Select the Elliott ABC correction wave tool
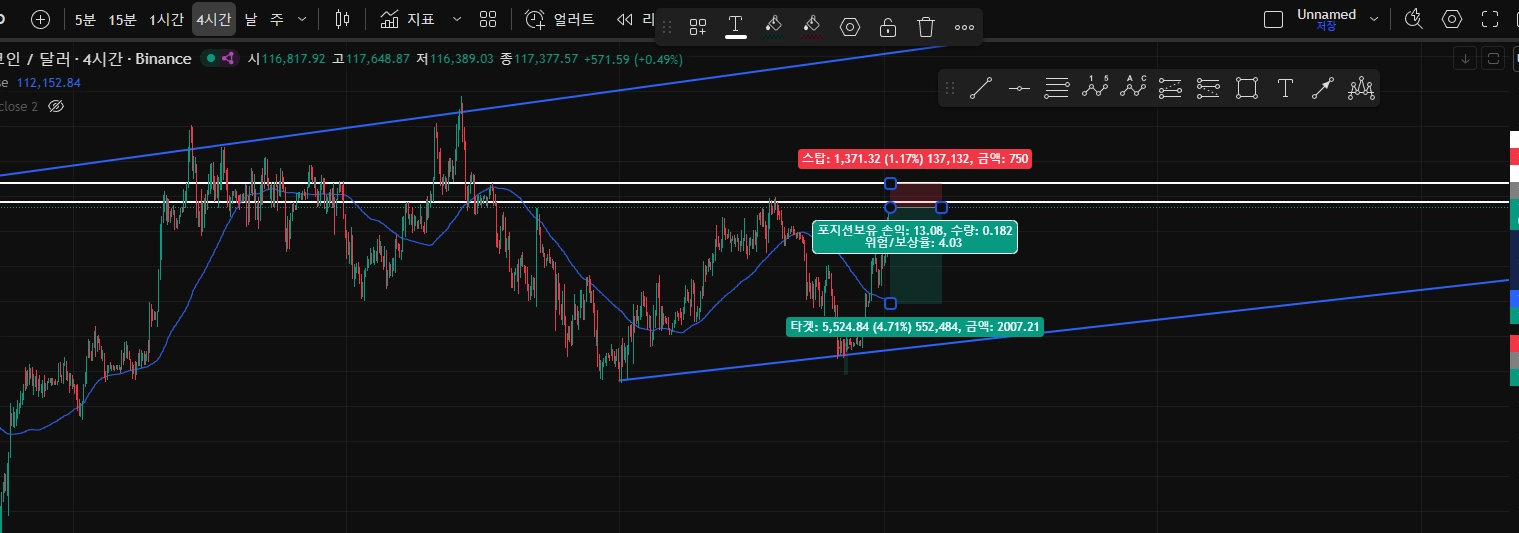Image resolution: width=1519 pixels, height=533 pixels. (x=1133, y=88)
